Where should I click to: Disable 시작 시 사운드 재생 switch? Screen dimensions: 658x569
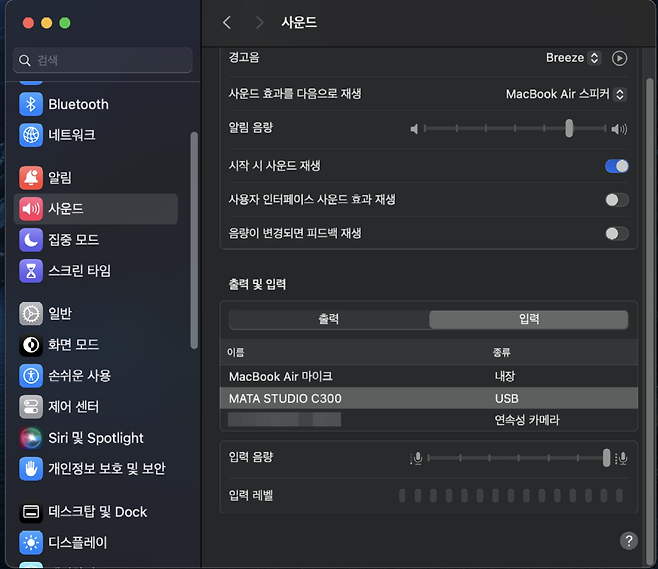click(617, 166)
